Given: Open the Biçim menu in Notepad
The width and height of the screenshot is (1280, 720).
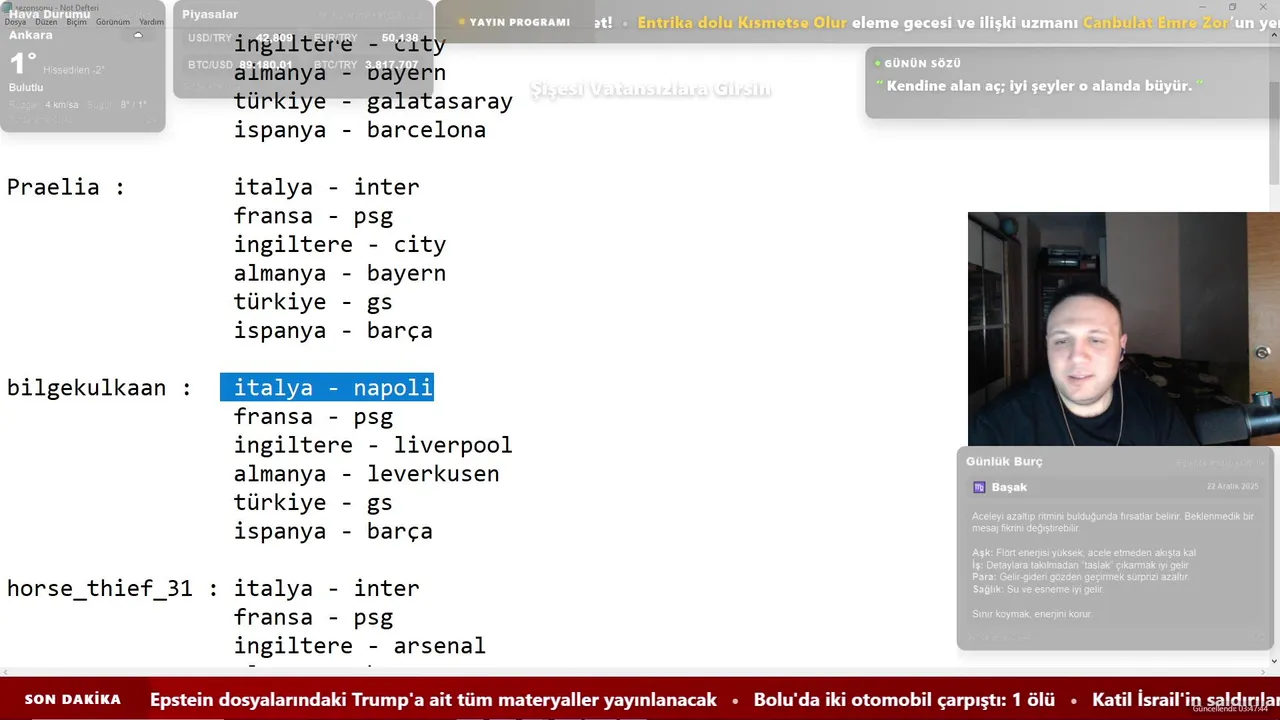Looking at the screenshot, I should (x=76, y=22).
